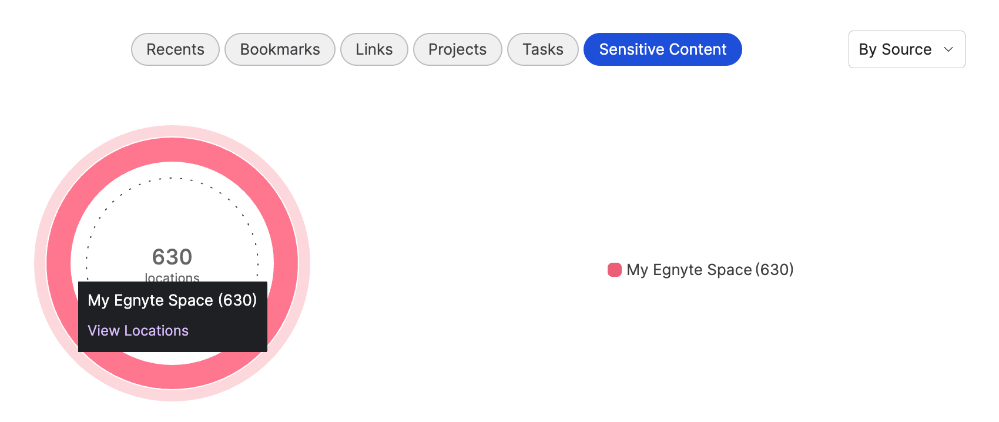
Task: Click the locations label under 630
Action: (x=172, y=277)
